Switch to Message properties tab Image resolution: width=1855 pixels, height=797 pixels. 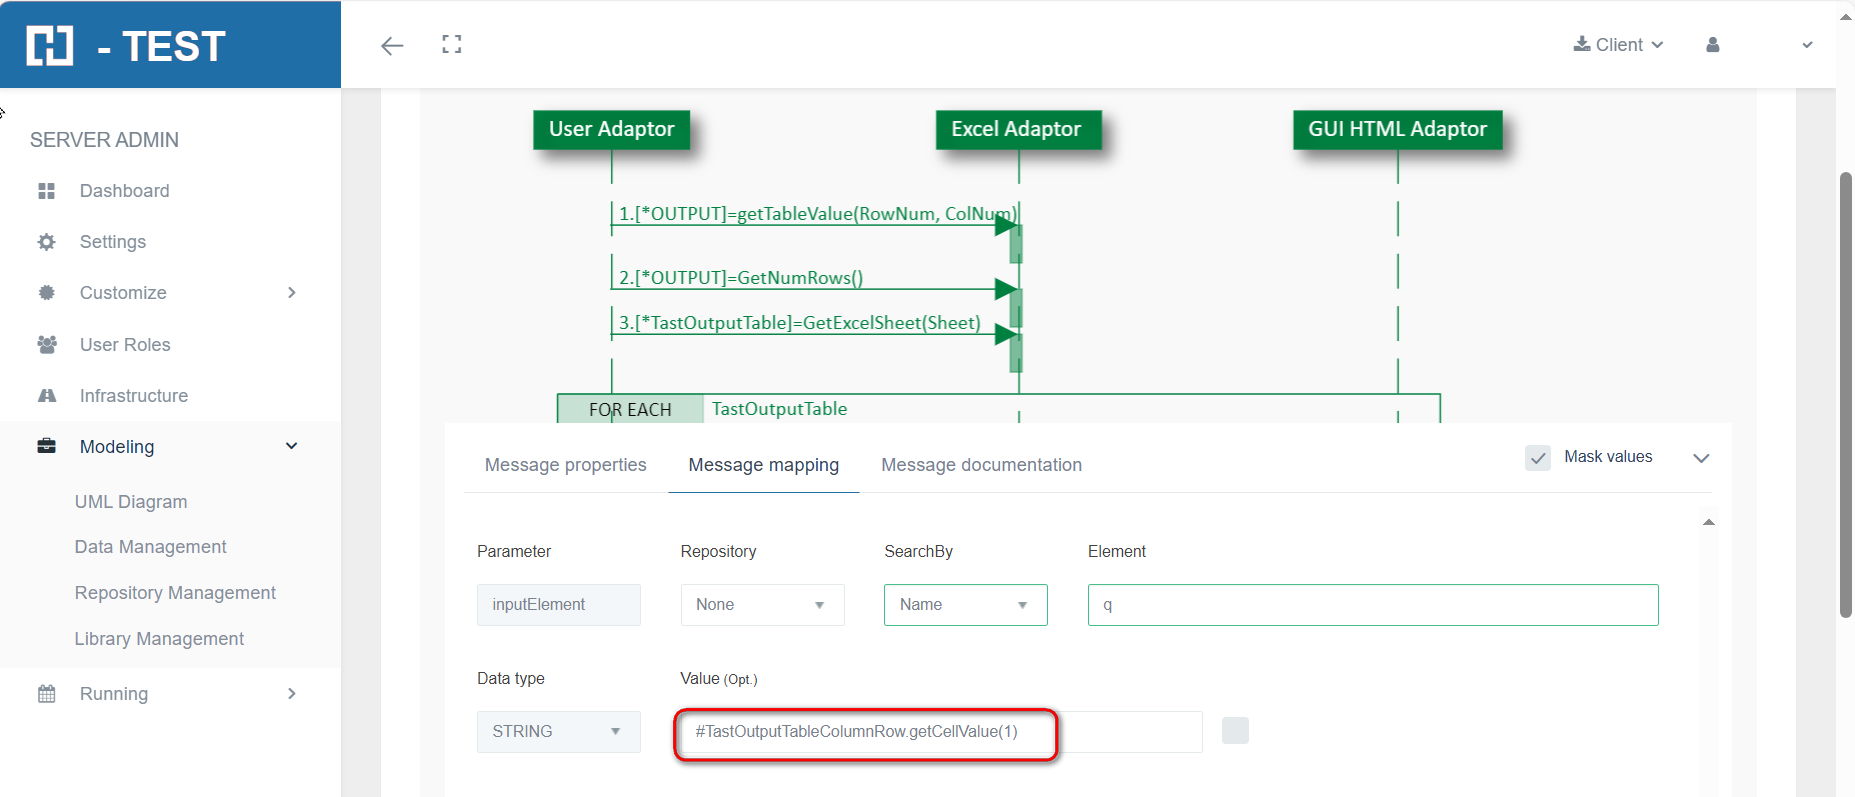565,465
